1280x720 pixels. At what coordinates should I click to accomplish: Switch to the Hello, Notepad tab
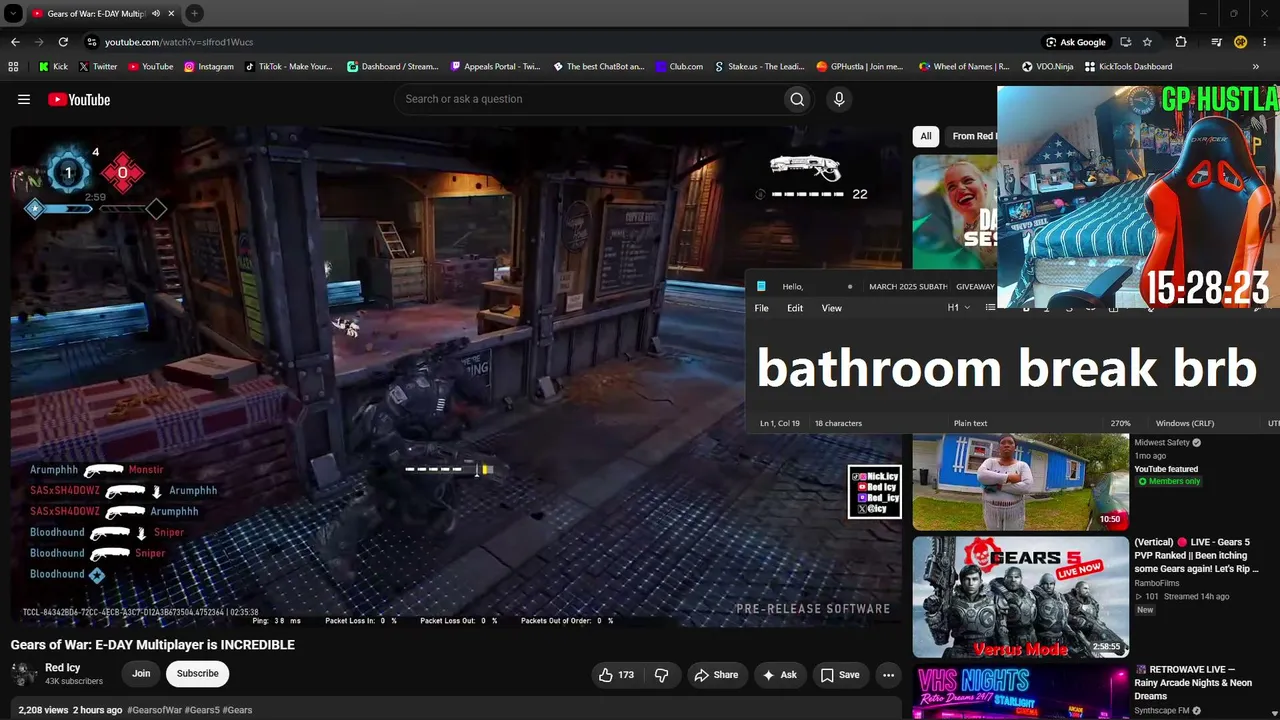pyautogui.click(x=805, y=287)
